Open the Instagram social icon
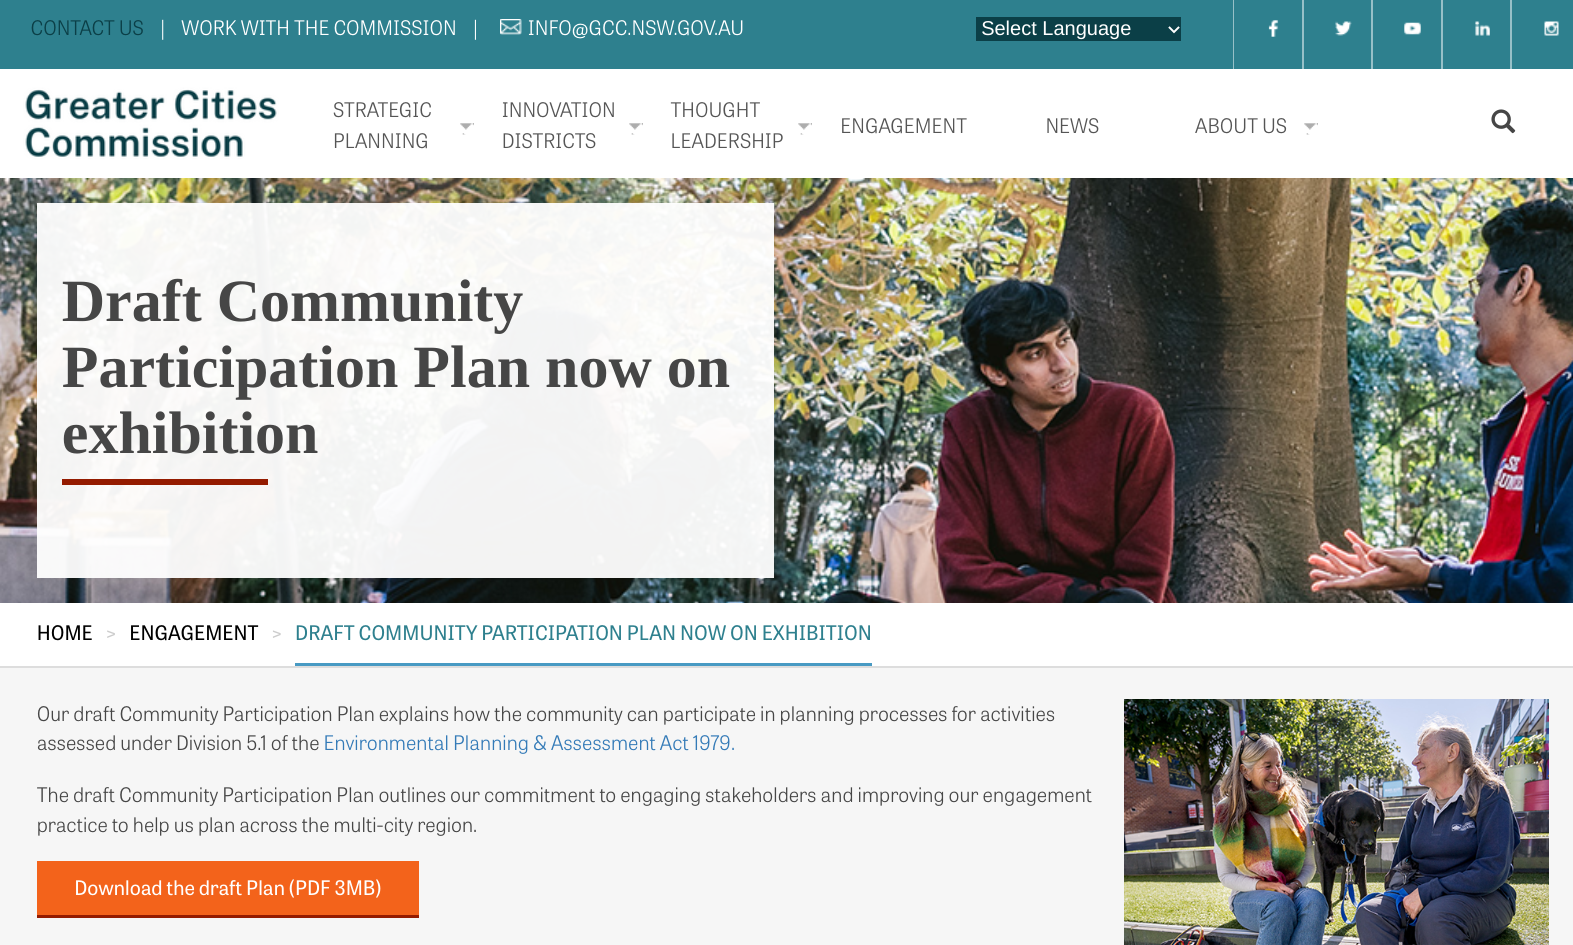This screenshot has height=945, width=1573. tap(1550, 29)
